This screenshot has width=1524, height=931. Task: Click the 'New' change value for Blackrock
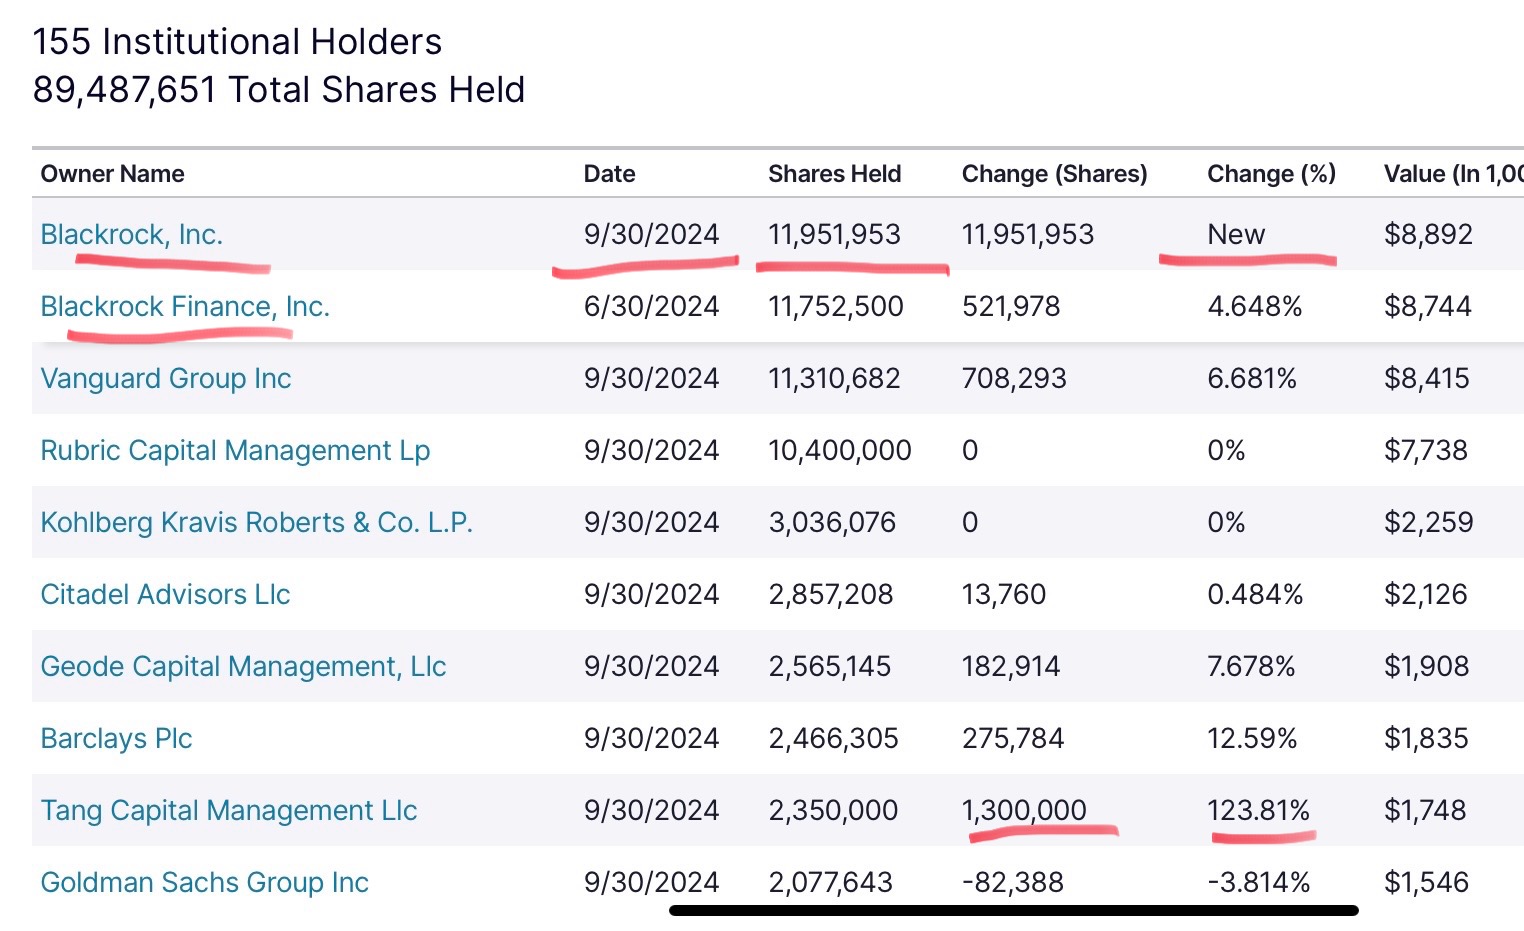pos(1236,234)
